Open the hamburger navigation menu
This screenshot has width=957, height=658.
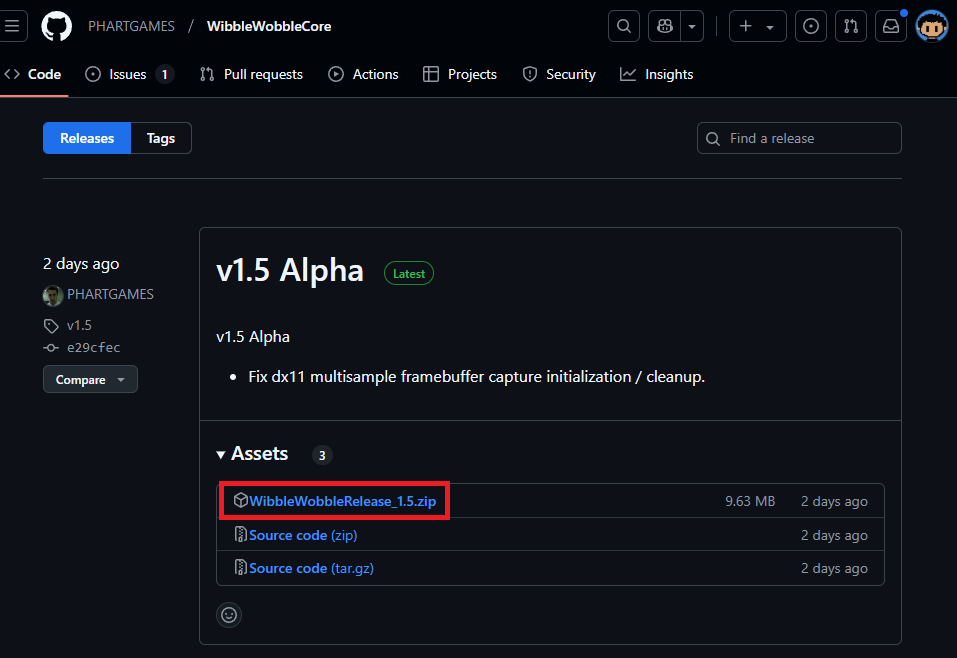tap(12, 26)
